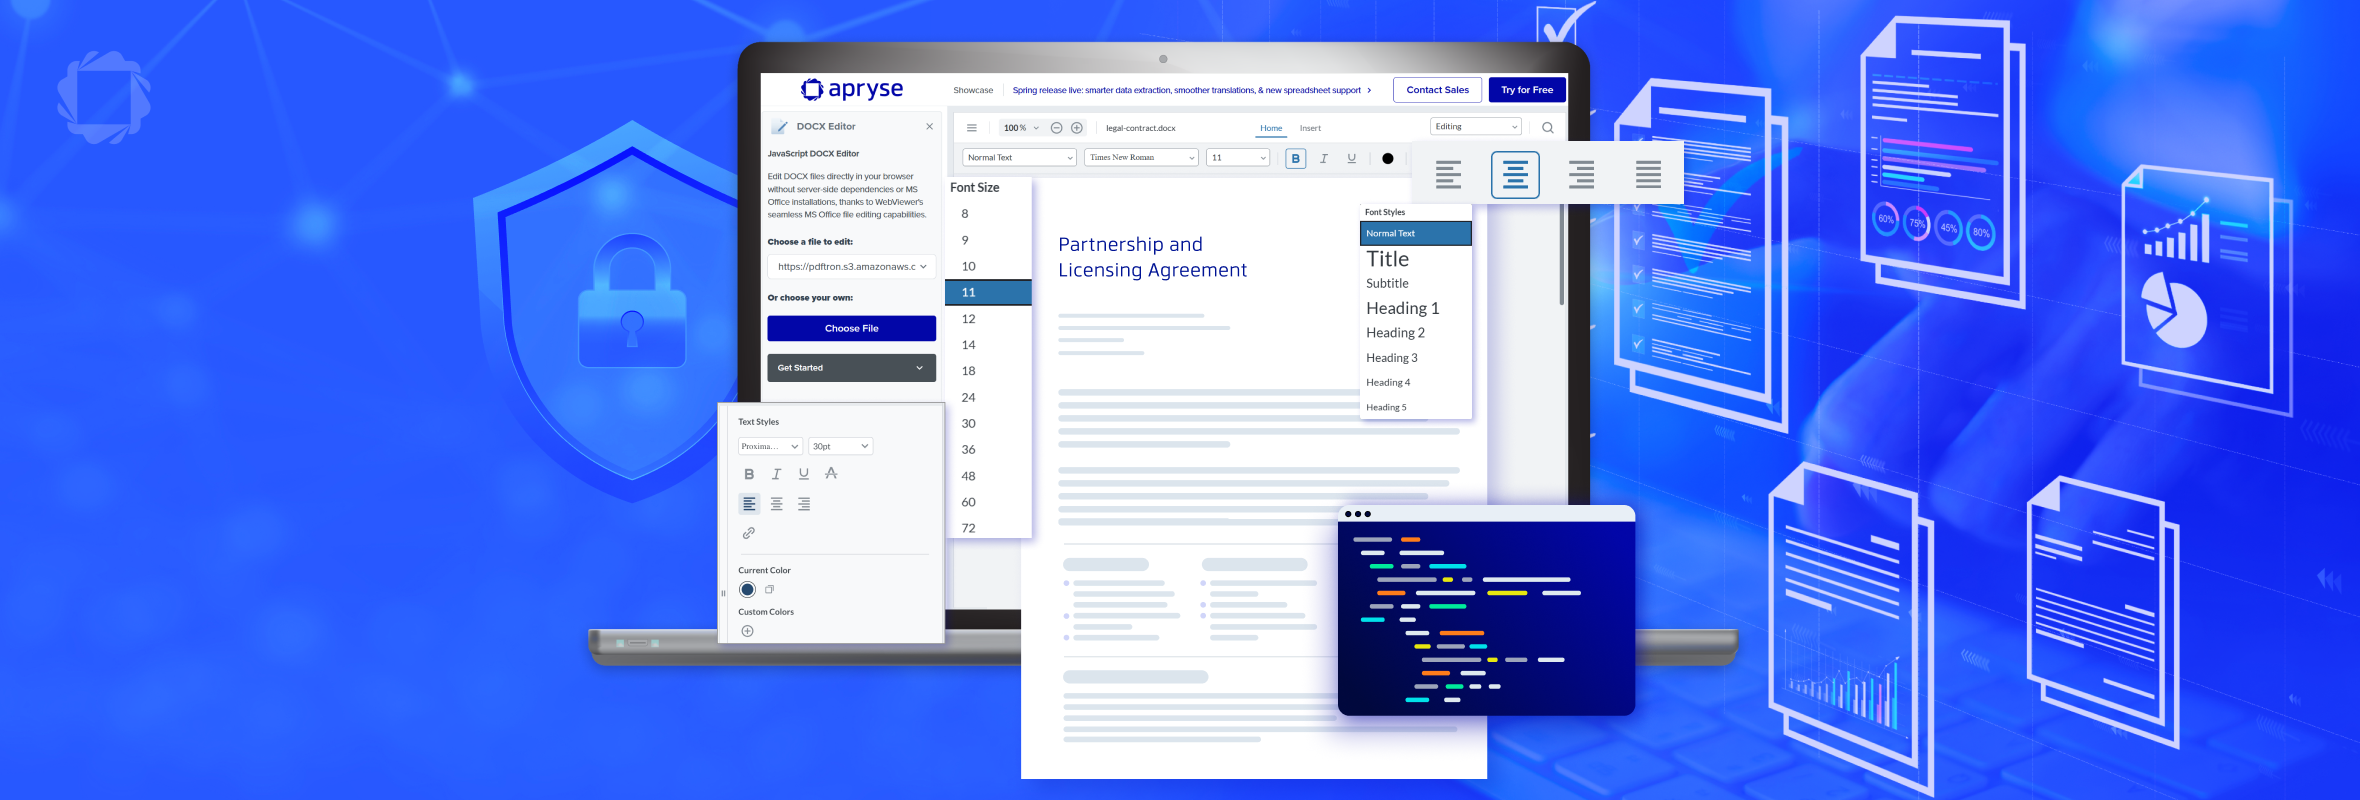Choose font size 24 in Font Size list
The image size is (2360, 800).
coord(968,397)
